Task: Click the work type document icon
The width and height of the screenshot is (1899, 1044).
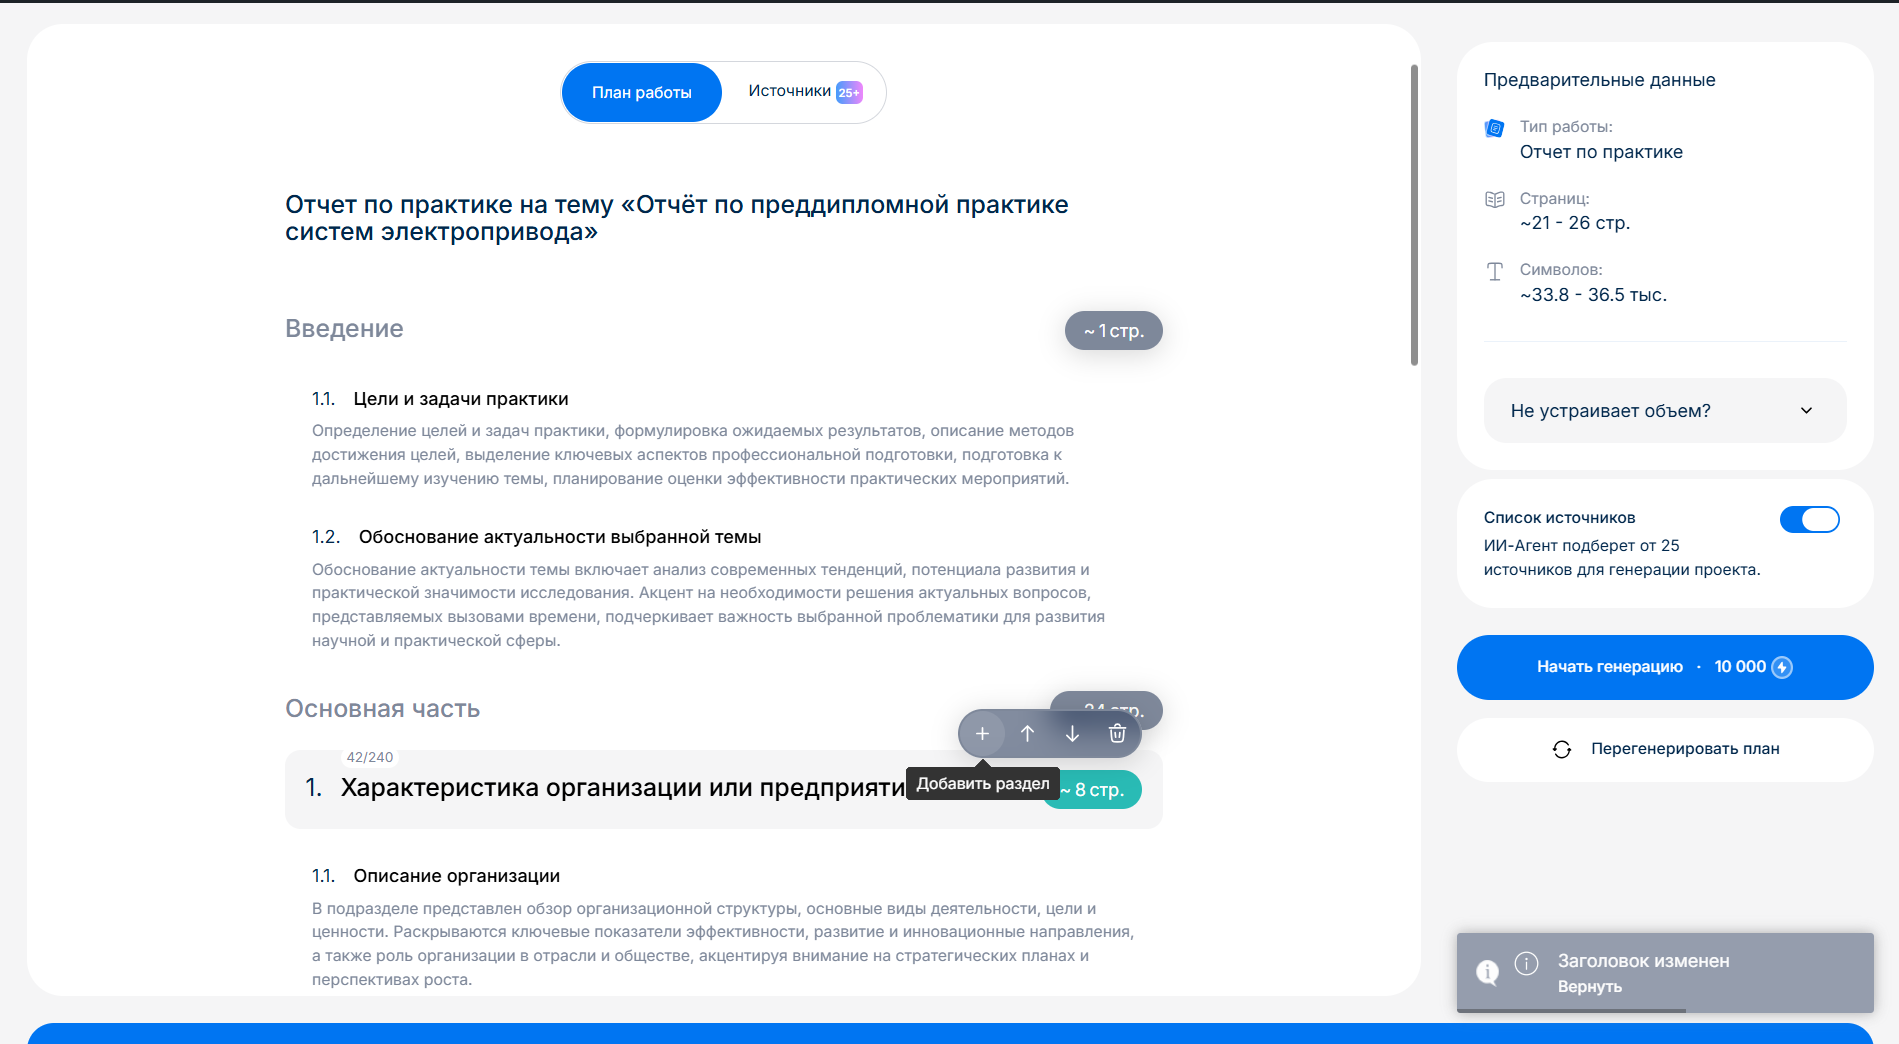Action: tap(1495, 128)
